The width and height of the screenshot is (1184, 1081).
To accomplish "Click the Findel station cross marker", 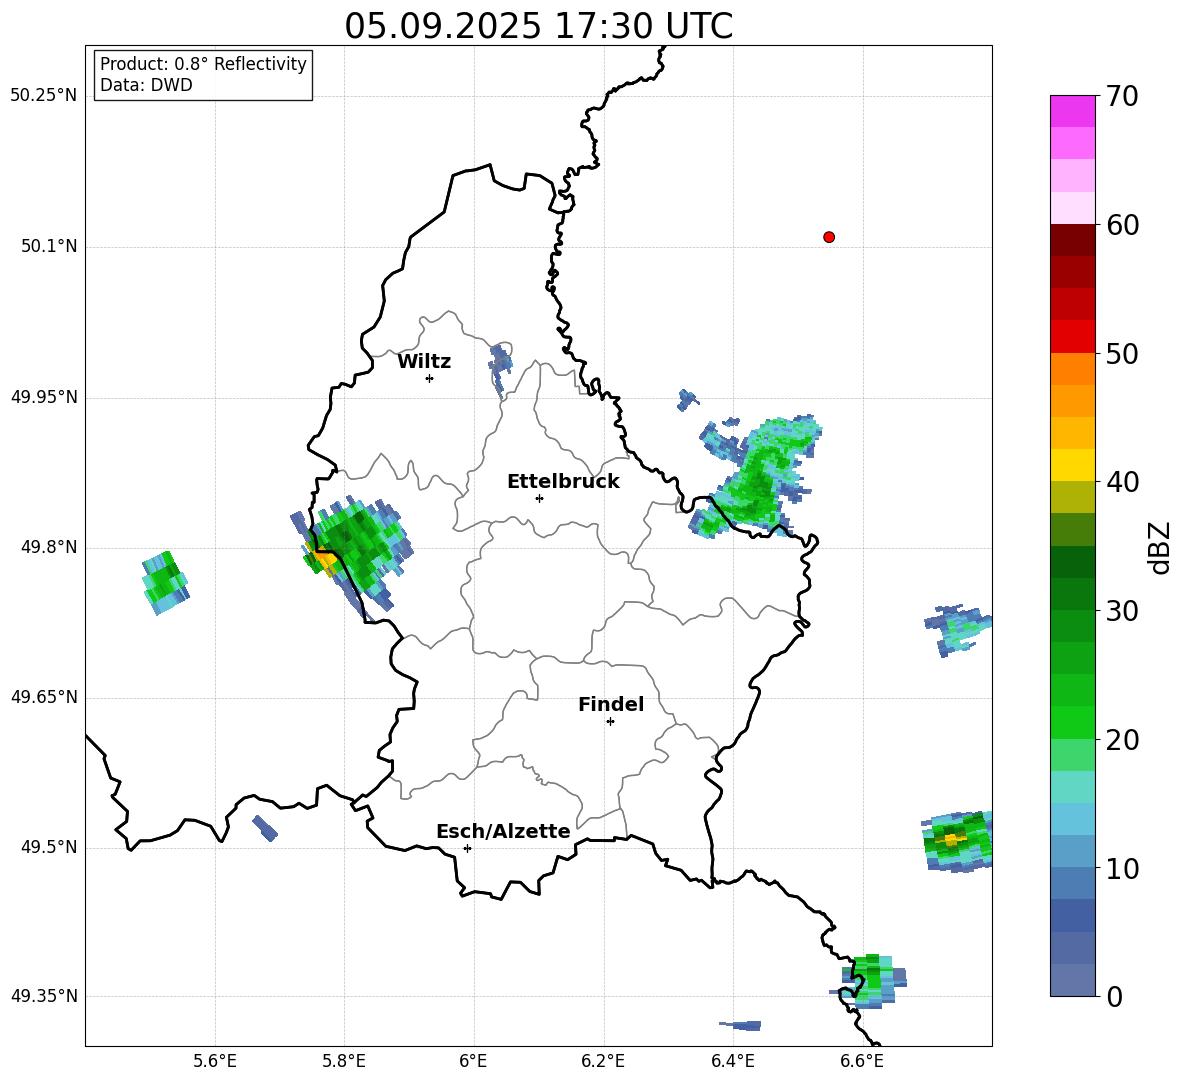I will (x=610, y=722).
